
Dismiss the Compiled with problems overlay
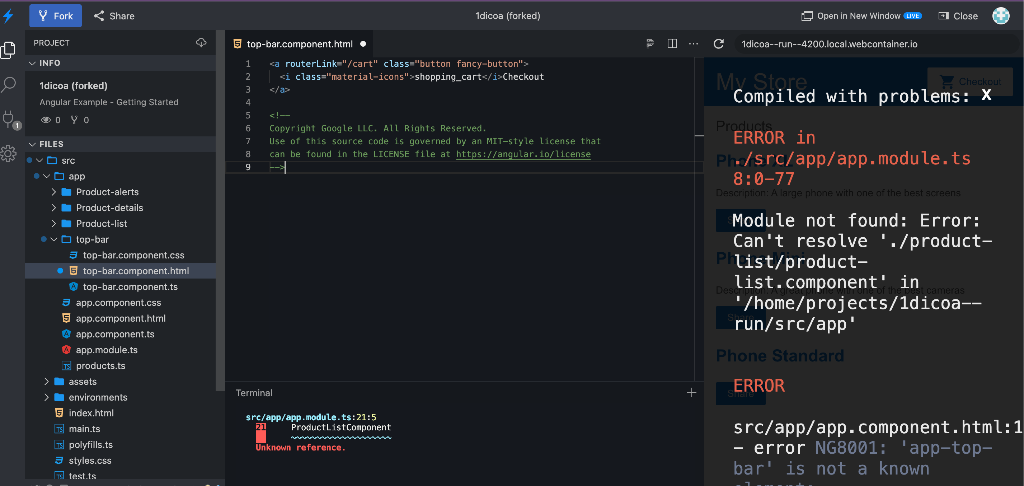(987, 95)
